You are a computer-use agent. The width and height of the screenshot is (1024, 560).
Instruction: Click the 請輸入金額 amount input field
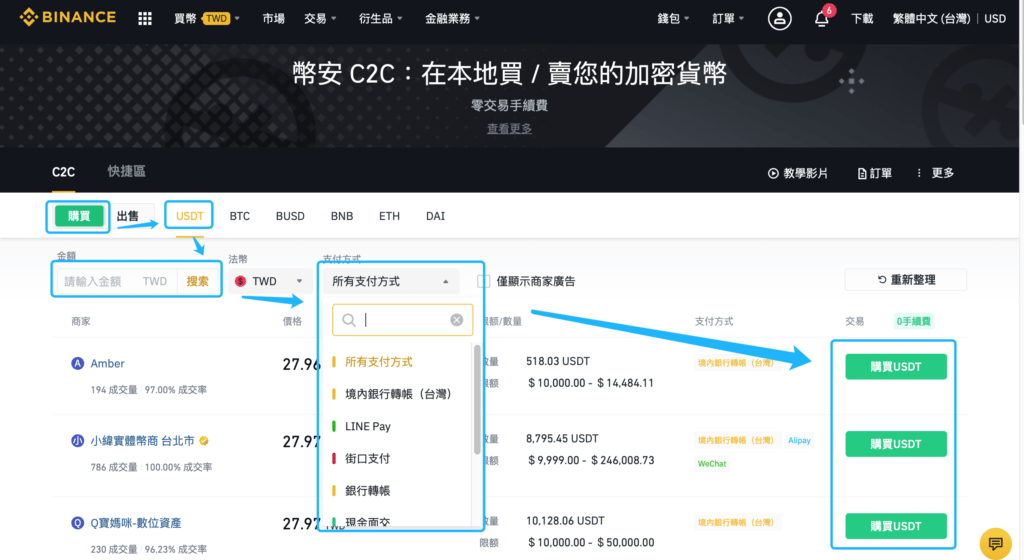[116, 281]
